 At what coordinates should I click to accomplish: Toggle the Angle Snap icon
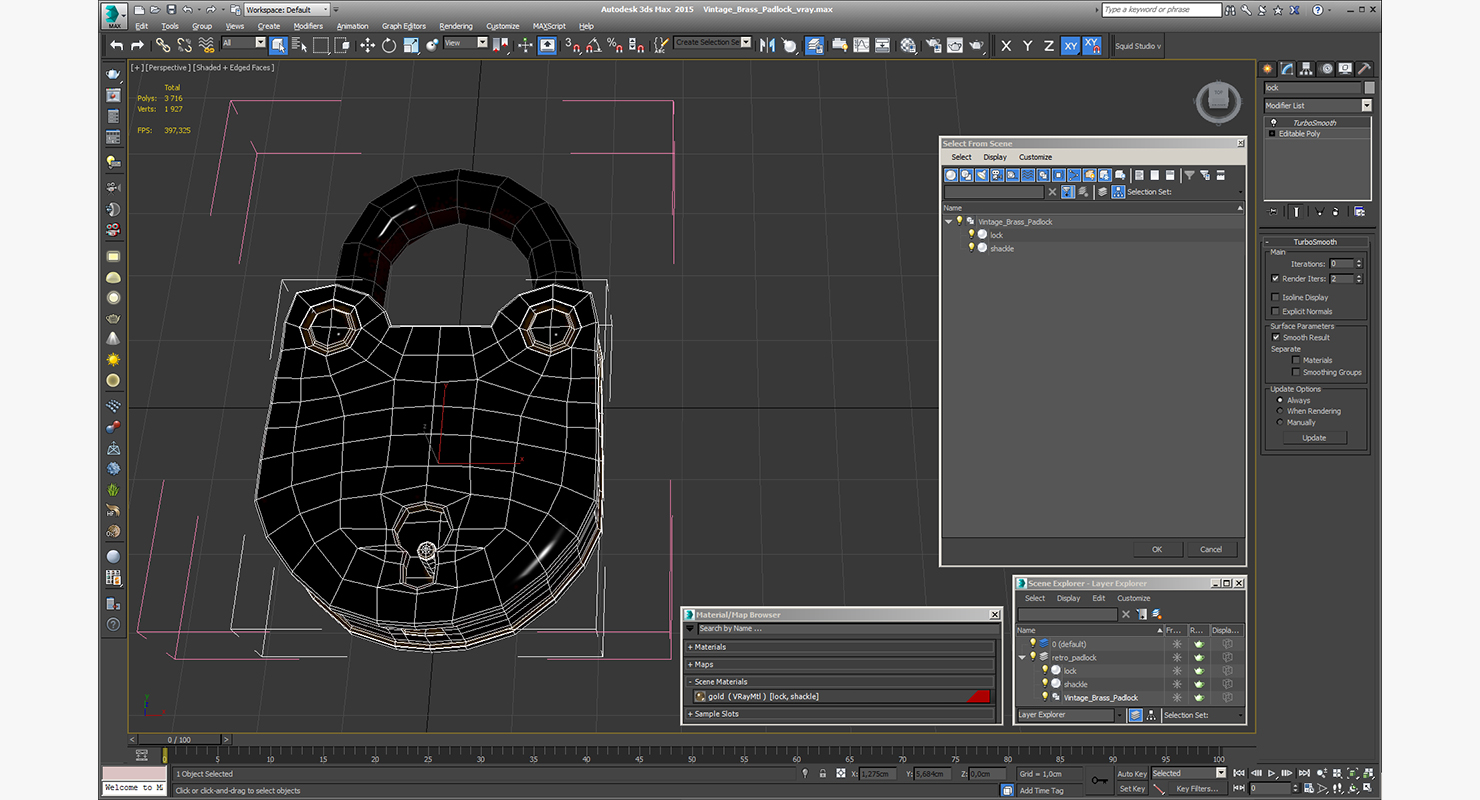click(594, 45)
